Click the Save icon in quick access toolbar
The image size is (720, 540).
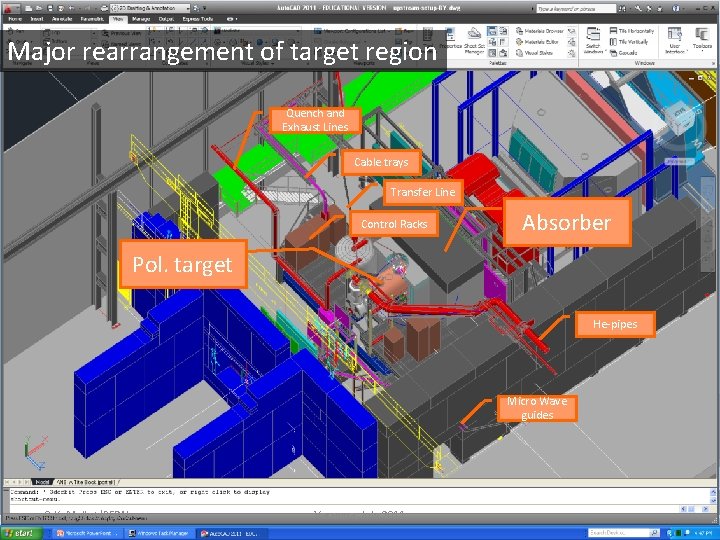point(51,8)
